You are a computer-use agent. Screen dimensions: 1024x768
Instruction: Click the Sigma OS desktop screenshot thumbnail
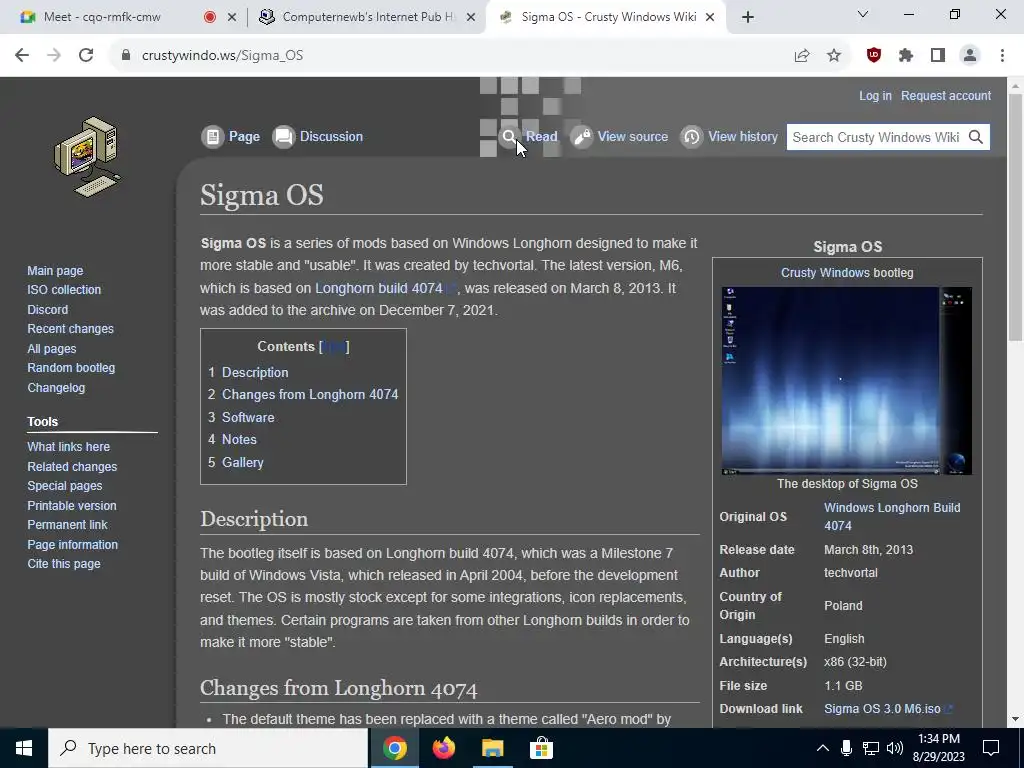[846, 381]
